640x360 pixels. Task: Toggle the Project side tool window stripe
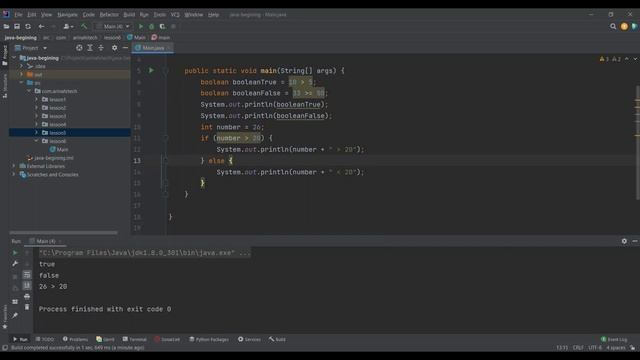click(x=4, y=56)
